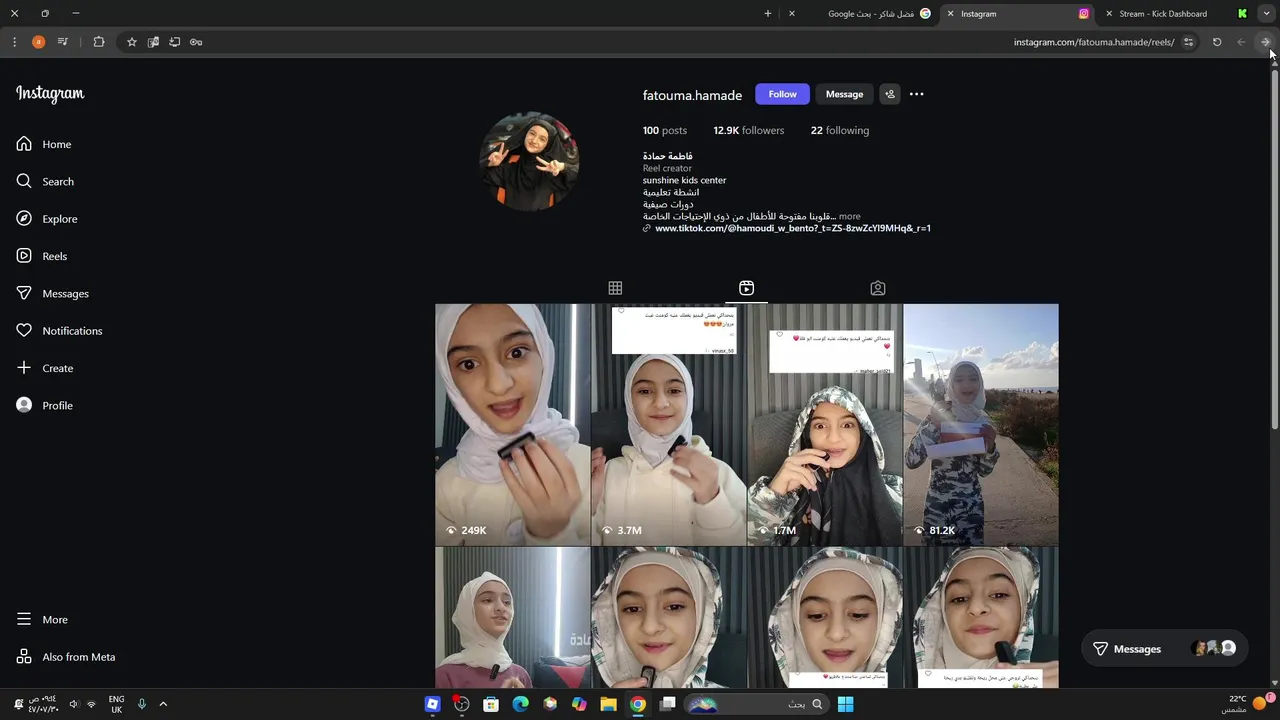Open Notifications in the sidebar
The image size is (1280, 720).
pos(59,331)
